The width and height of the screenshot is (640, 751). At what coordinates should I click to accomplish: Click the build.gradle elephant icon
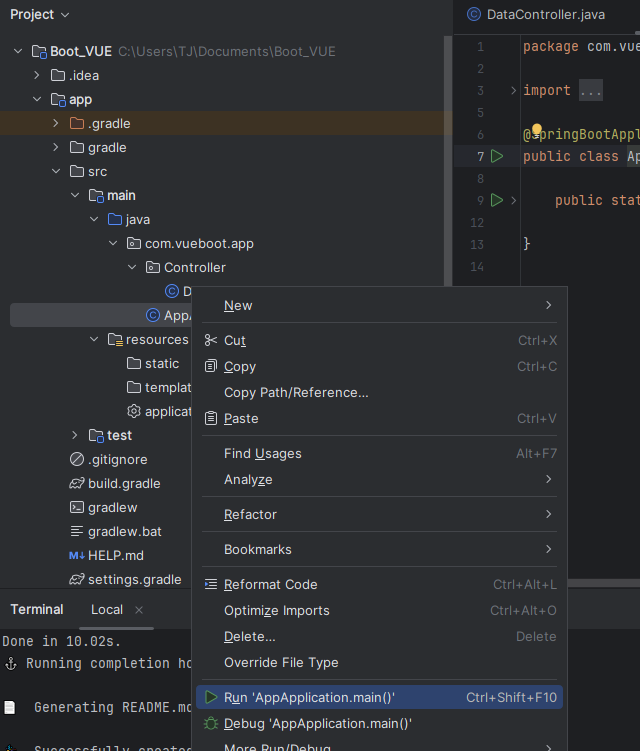[x=77, y=483]
